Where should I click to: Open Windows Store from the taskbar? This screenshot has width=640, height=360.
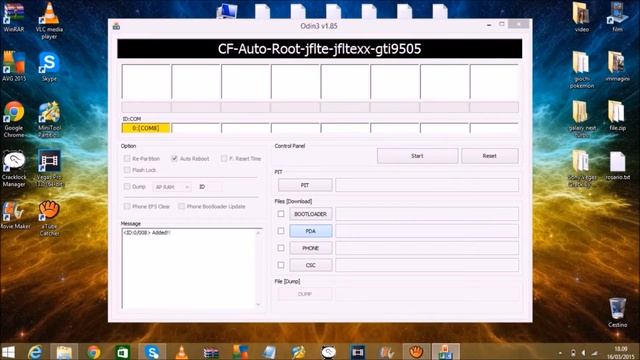[123, 352]
